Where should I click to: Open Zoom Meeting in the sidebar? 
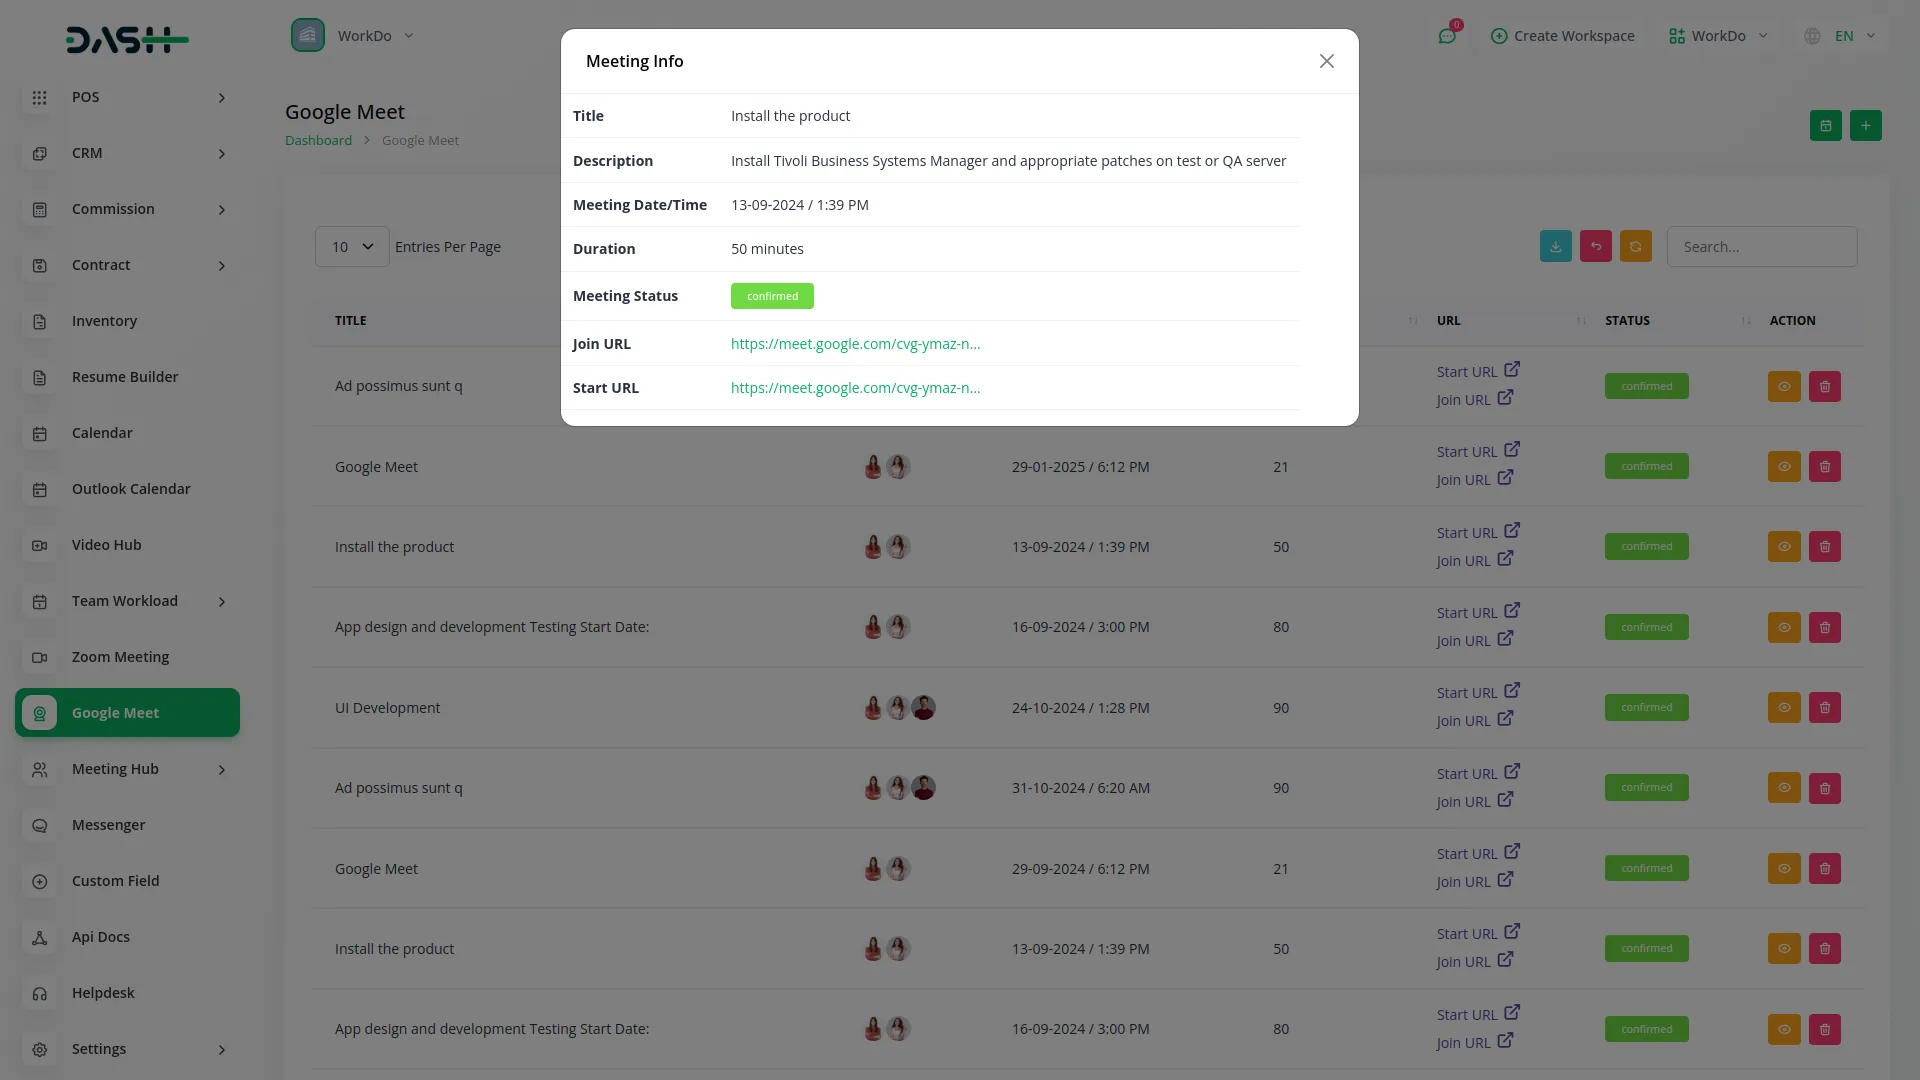[x=120, y=657]
